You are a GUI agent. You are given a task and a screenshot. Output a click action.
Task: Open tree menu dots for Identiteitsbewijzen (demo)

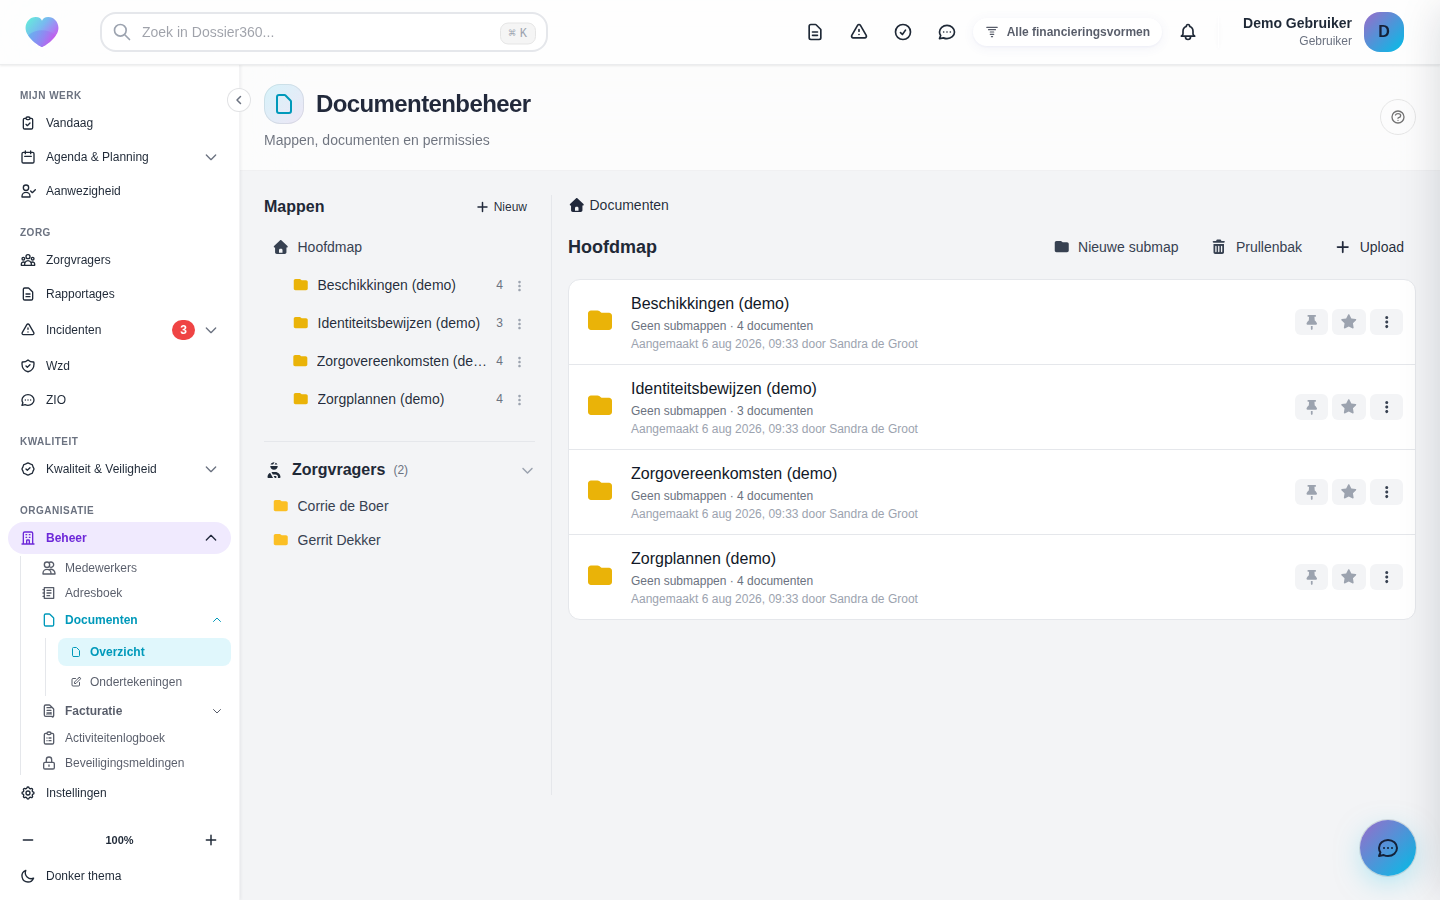click(519, 324)
